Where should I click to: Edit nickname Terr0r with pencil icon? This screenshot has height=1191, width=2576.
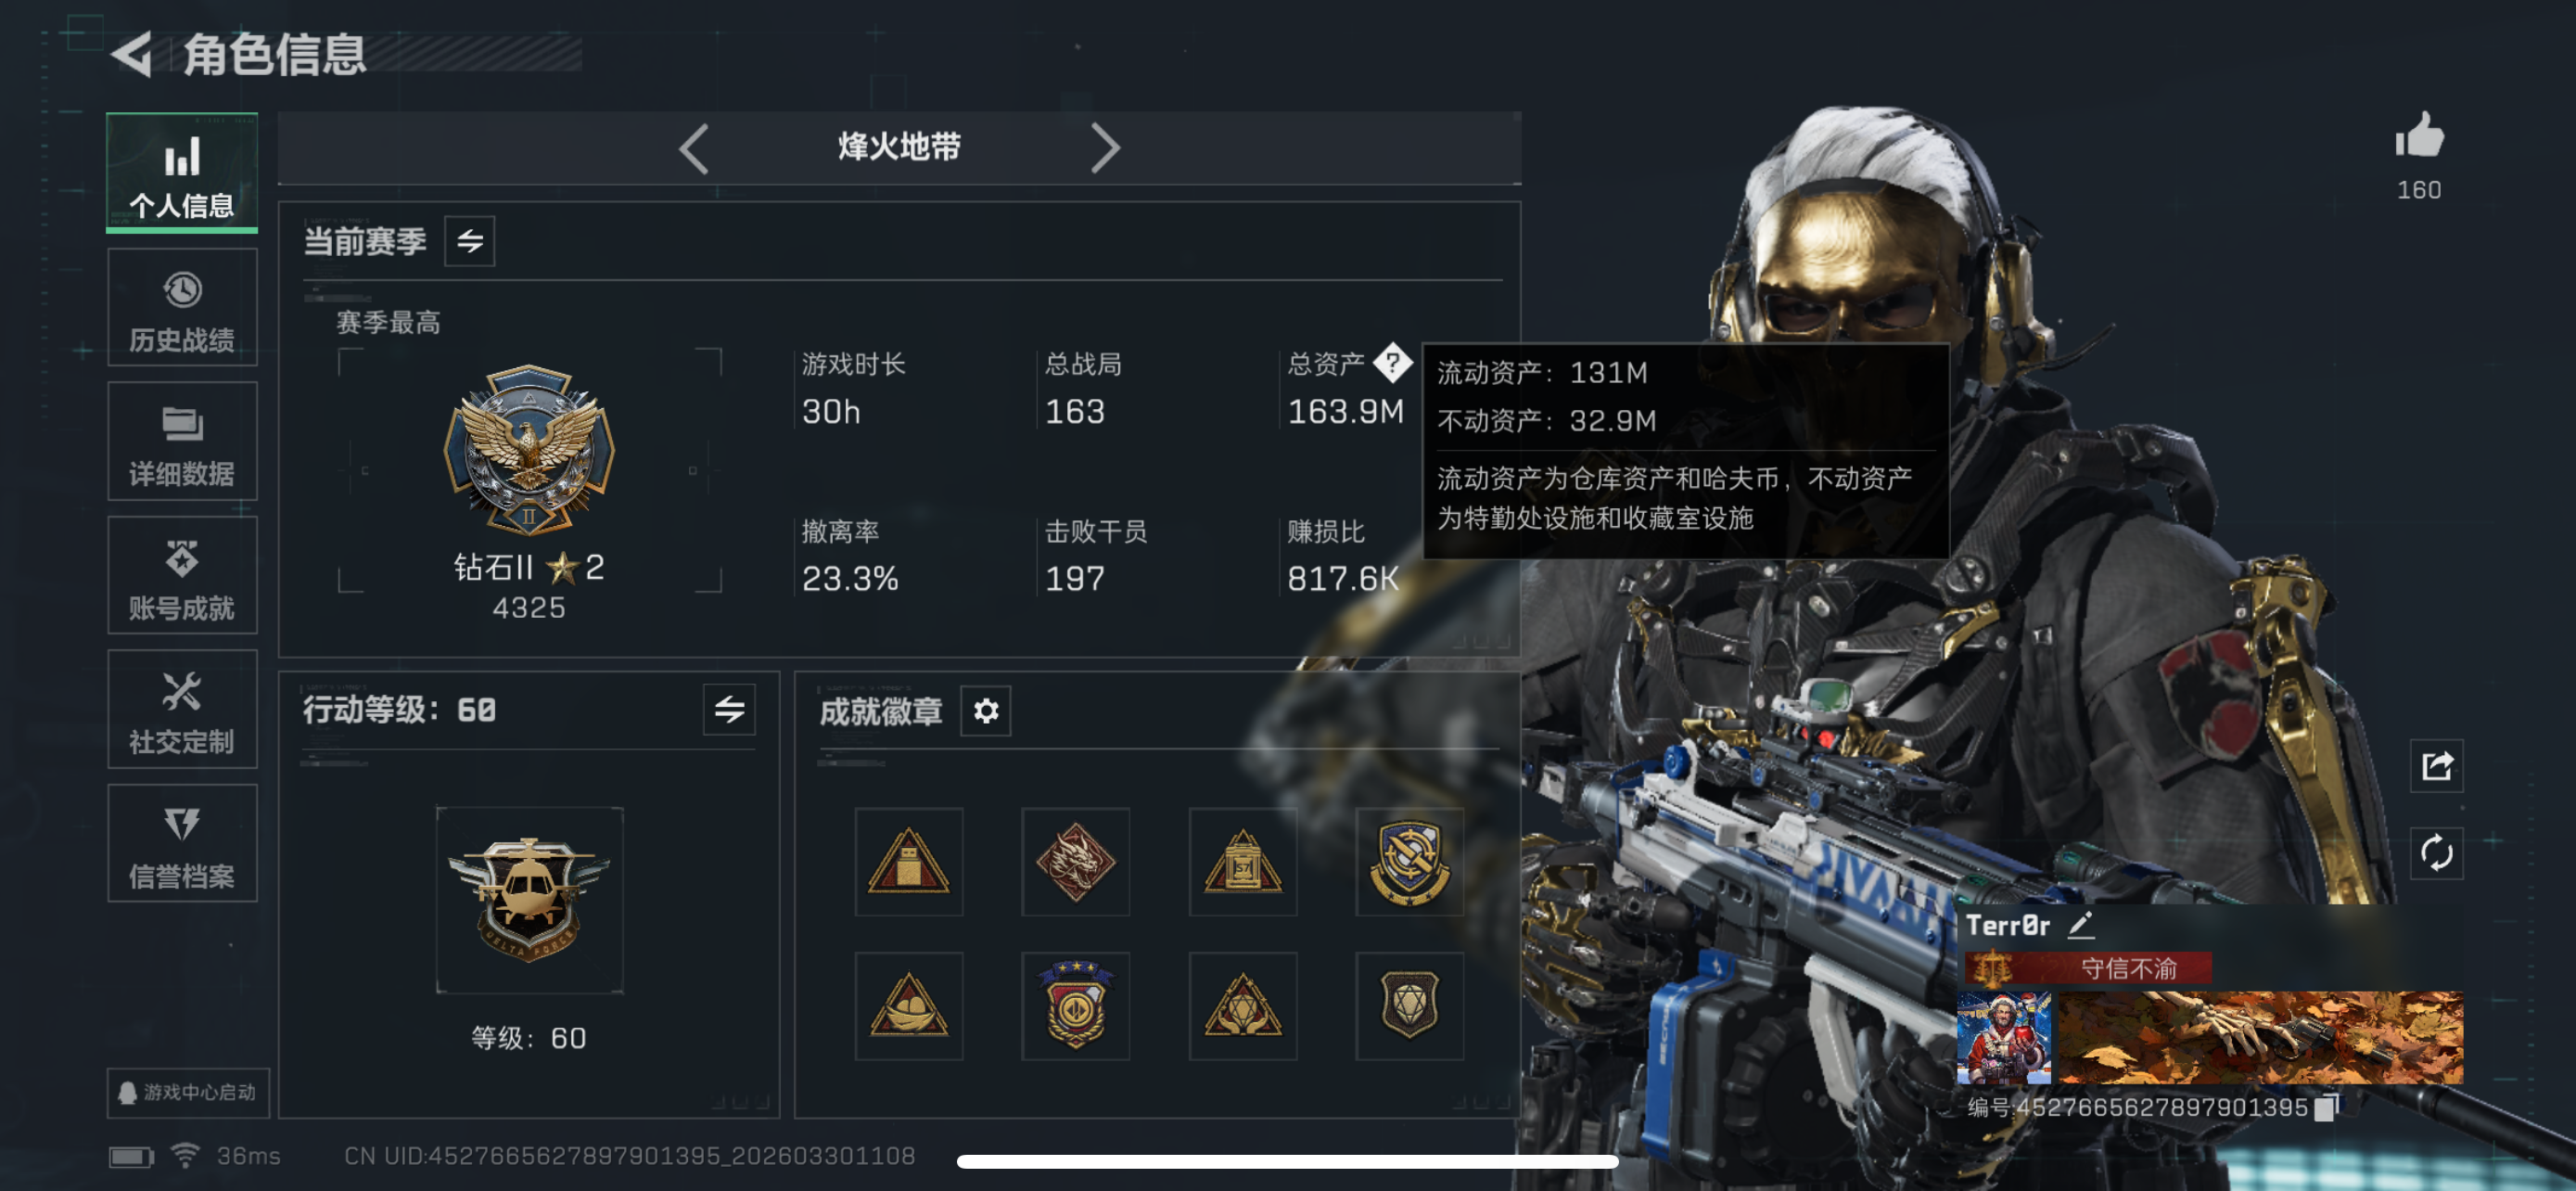point(2080,924)
